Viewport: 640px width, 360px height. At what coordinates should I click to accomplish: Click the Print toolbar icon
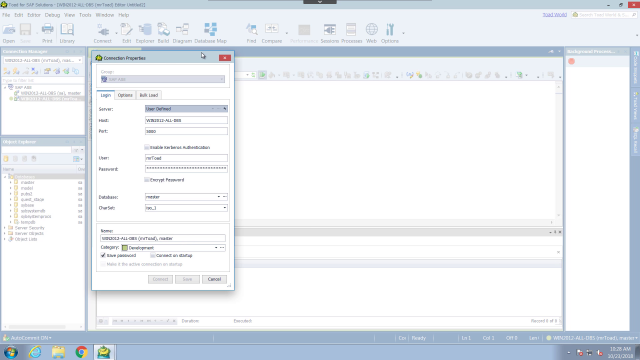click(x=47, y=33)
